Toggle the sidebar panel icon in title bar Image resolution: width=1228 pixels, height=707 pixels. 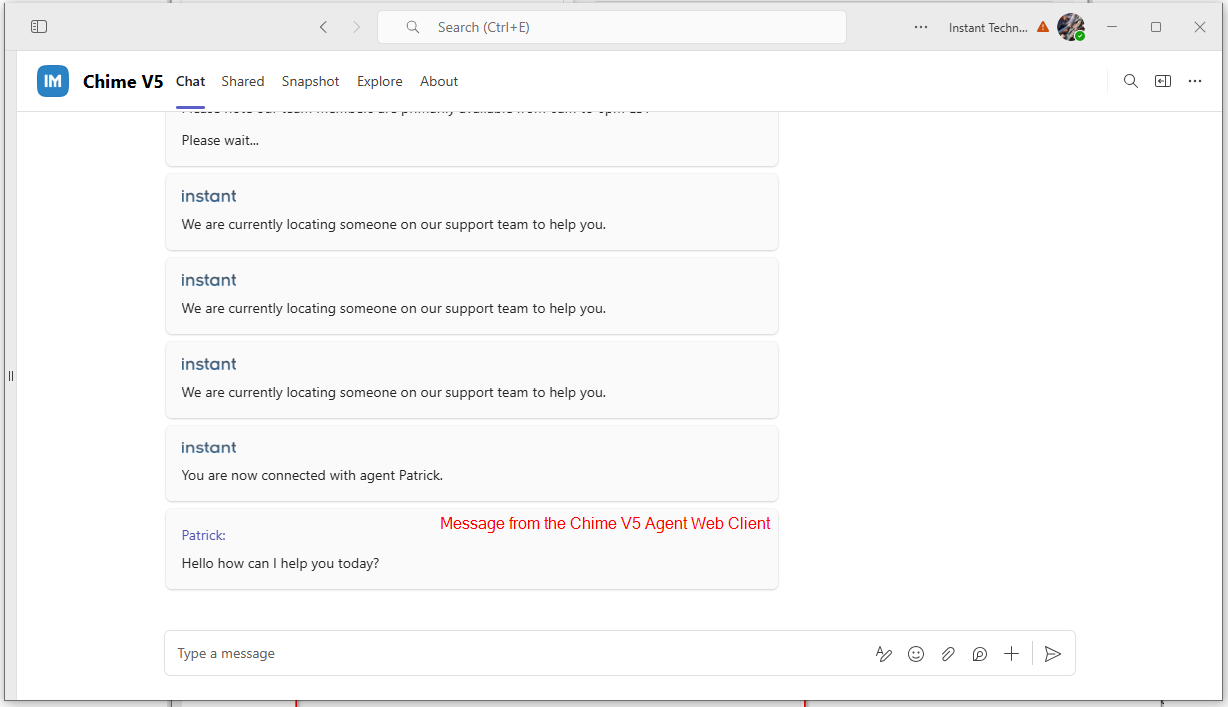(x=39, y=27)
